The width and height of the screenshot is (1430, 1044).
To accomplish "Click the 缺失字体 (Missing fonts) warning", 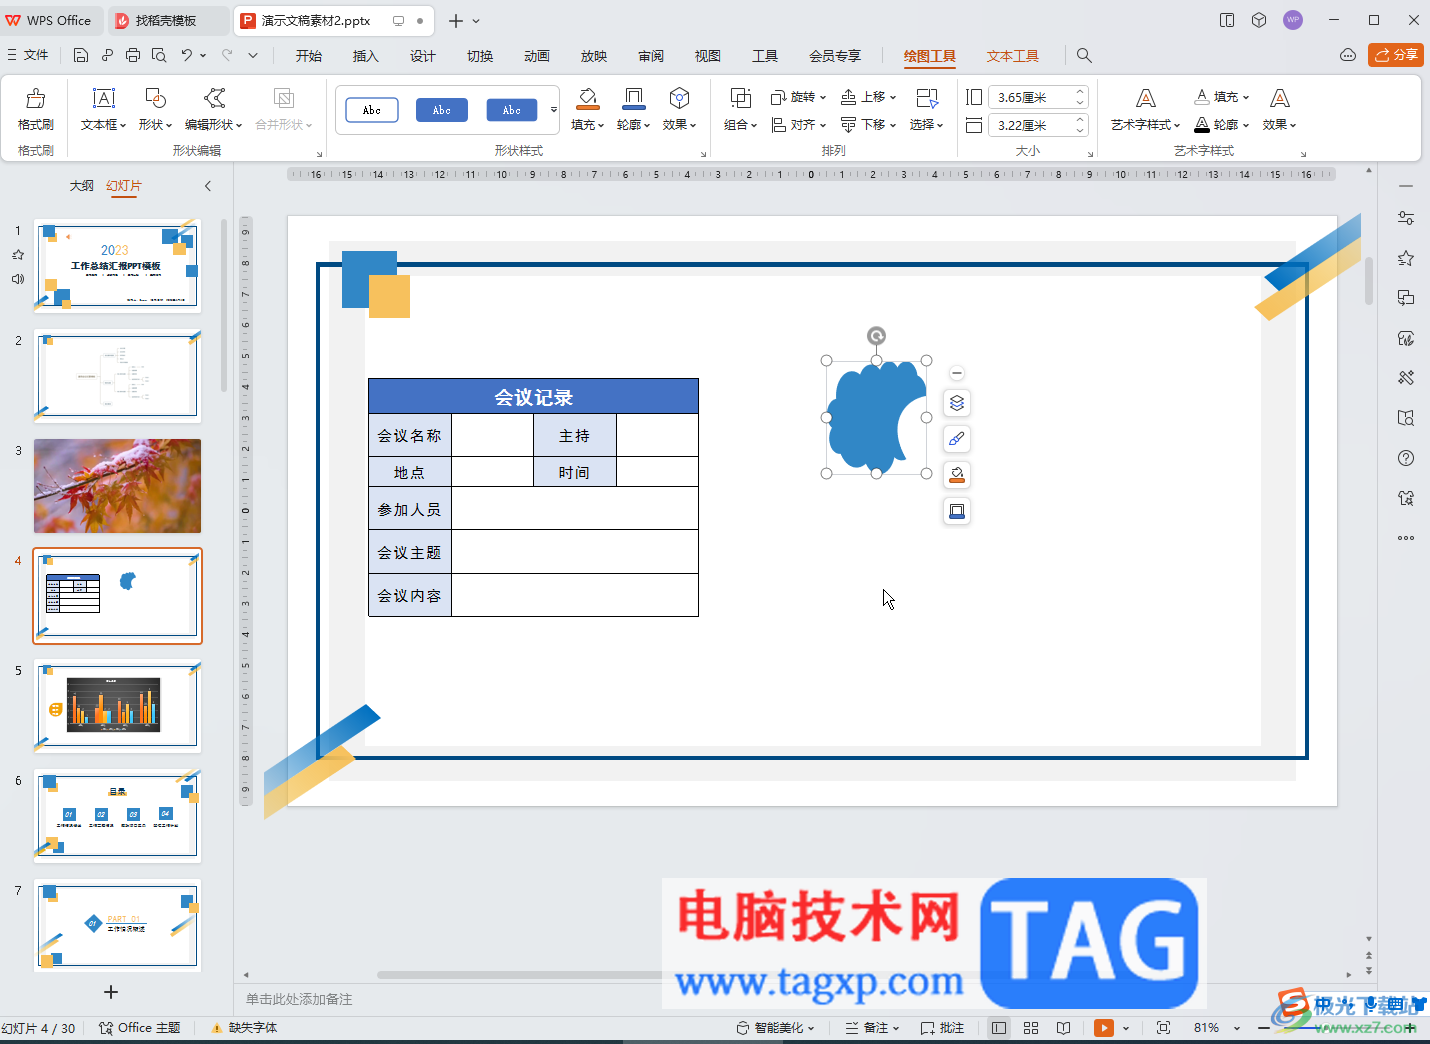I will click(x=244, y=1028).
